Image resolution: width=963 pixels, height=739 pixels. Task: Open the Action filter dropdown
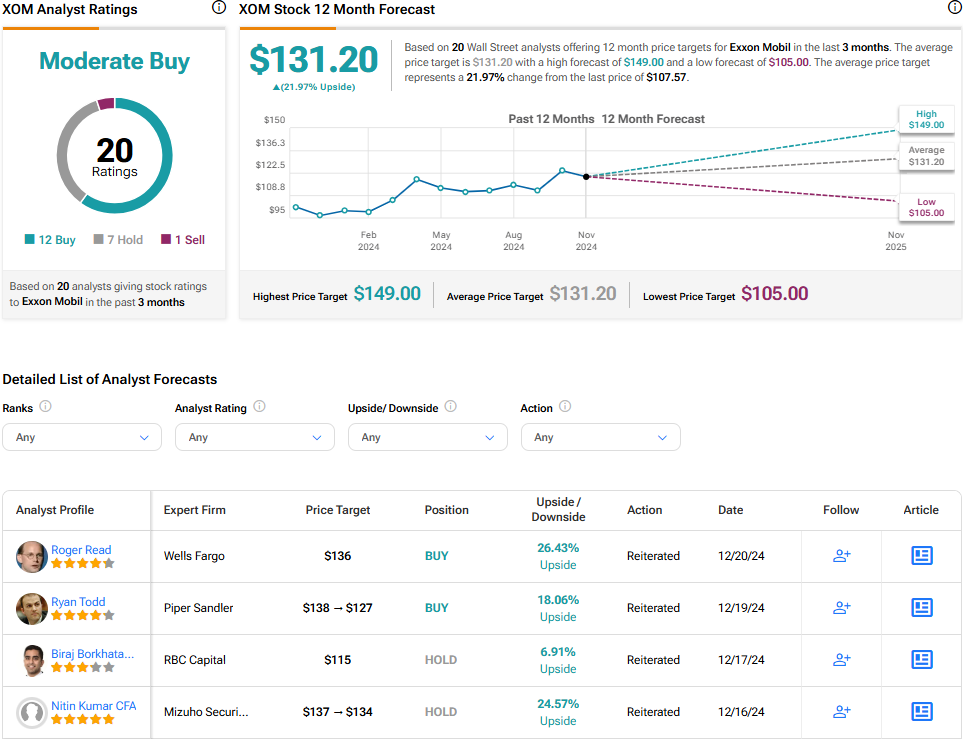600,437
